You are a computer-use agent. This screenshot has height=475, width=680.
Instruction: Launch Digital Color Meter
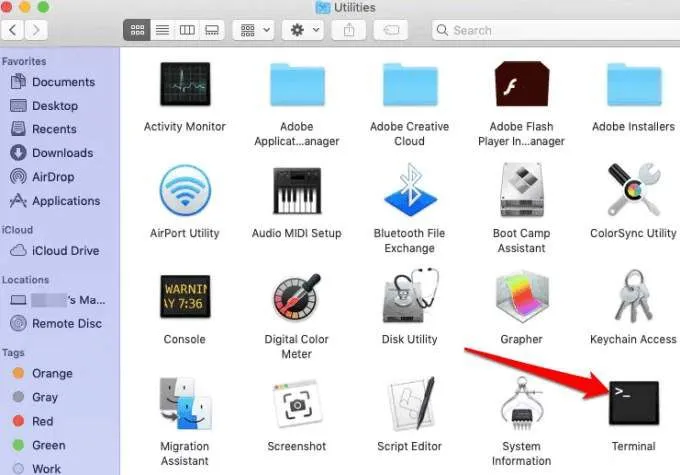point(297,297)
